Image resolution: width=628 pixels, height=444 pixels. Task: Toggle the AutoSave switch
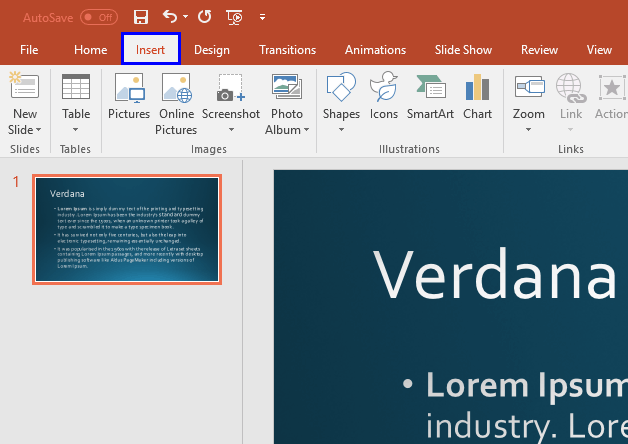coord(99,17)
